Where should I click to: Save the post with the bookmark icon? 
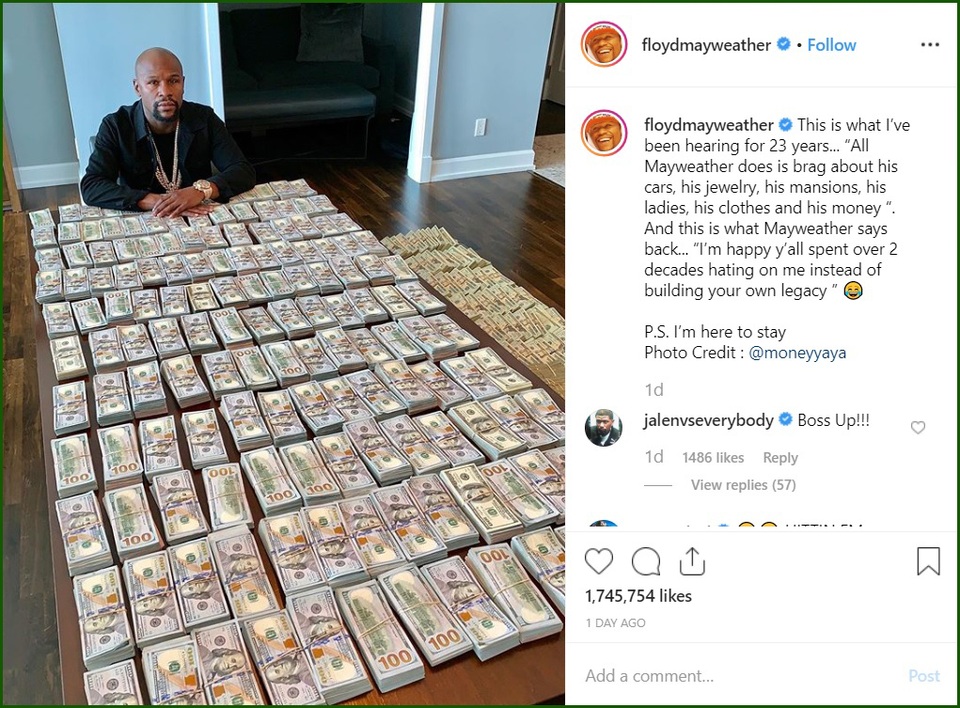point(928,561)
